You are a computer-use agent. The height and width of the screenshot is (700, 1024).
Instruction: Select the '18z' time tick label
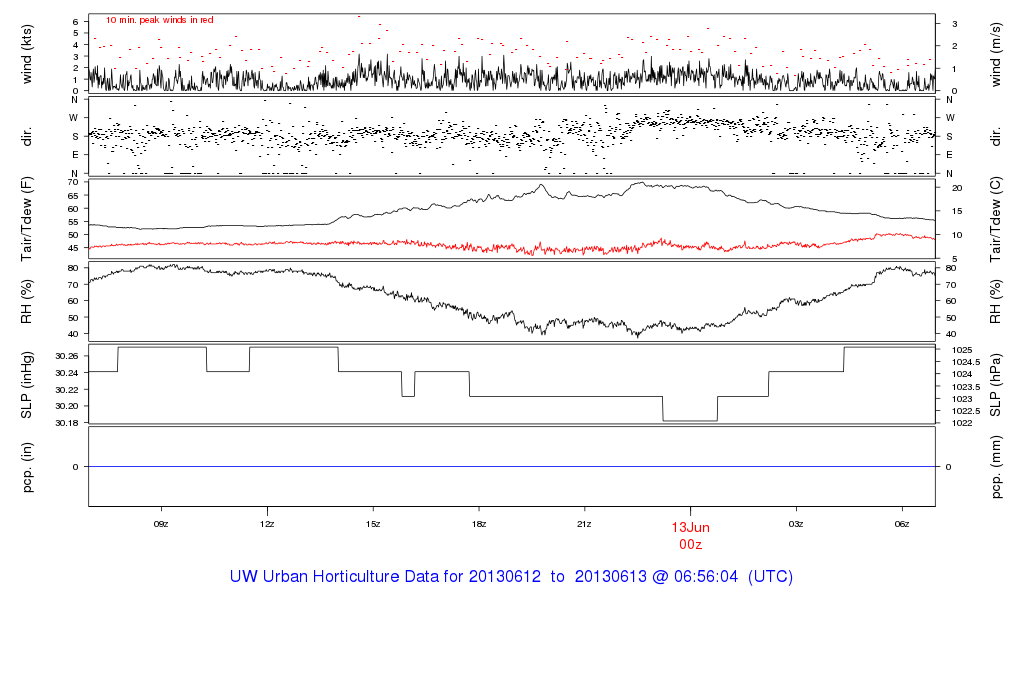(479, 524)
